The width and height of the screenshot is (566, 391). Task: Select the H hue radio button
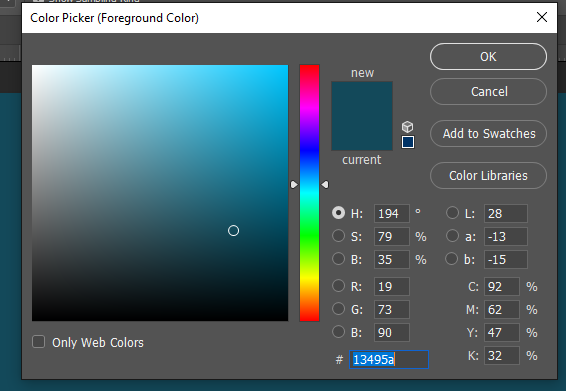(x=338, y=213)
